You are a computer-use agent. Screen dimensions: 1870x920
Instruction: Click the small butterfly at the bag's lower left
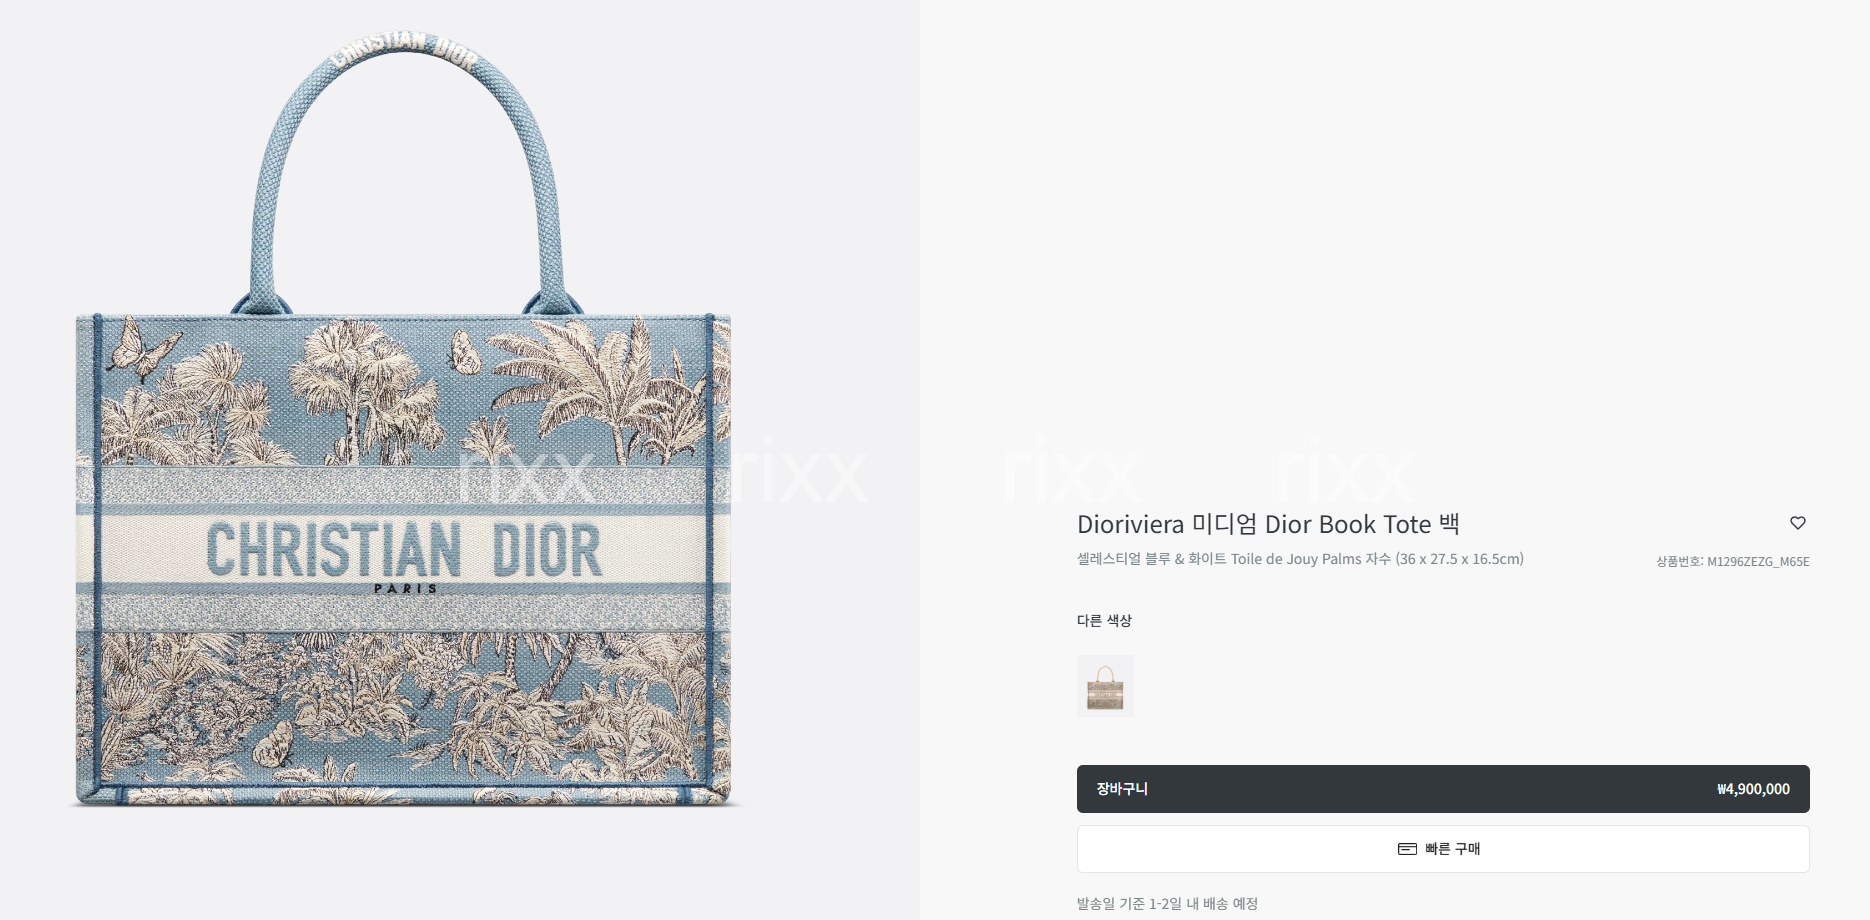point(273,744)
